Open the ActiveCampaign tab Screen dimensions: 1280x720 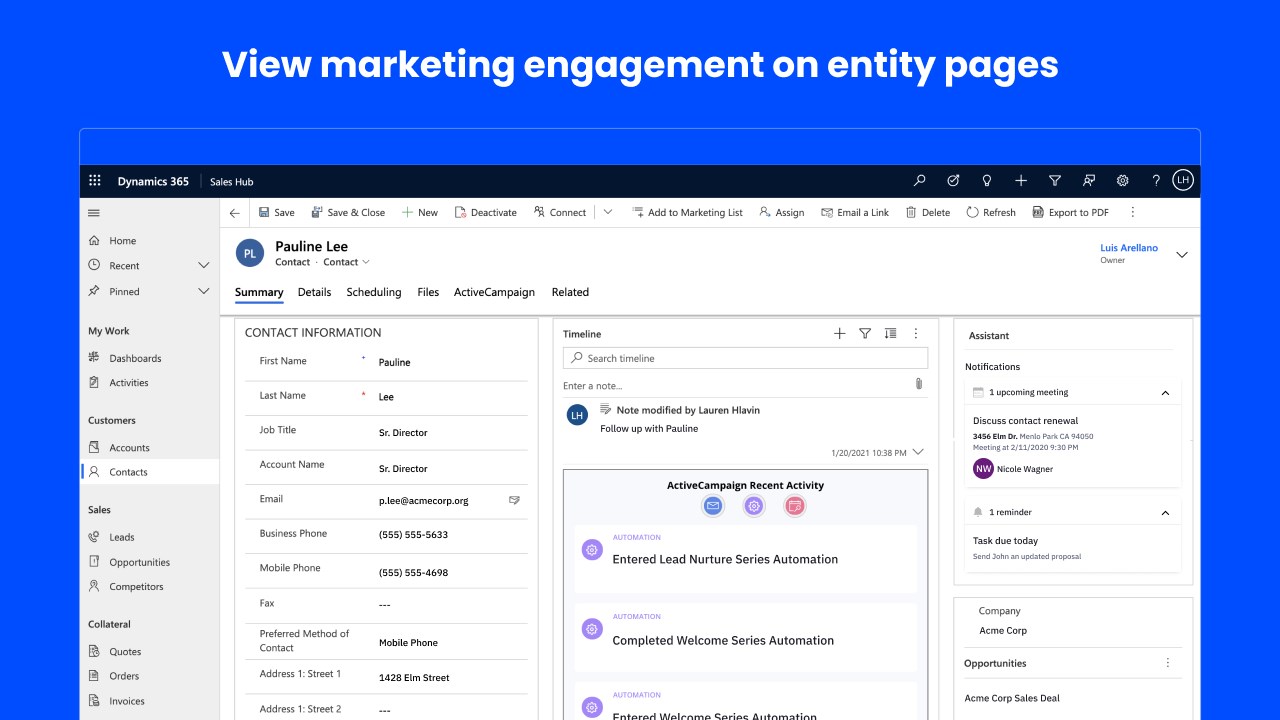(x=494, y=292)
